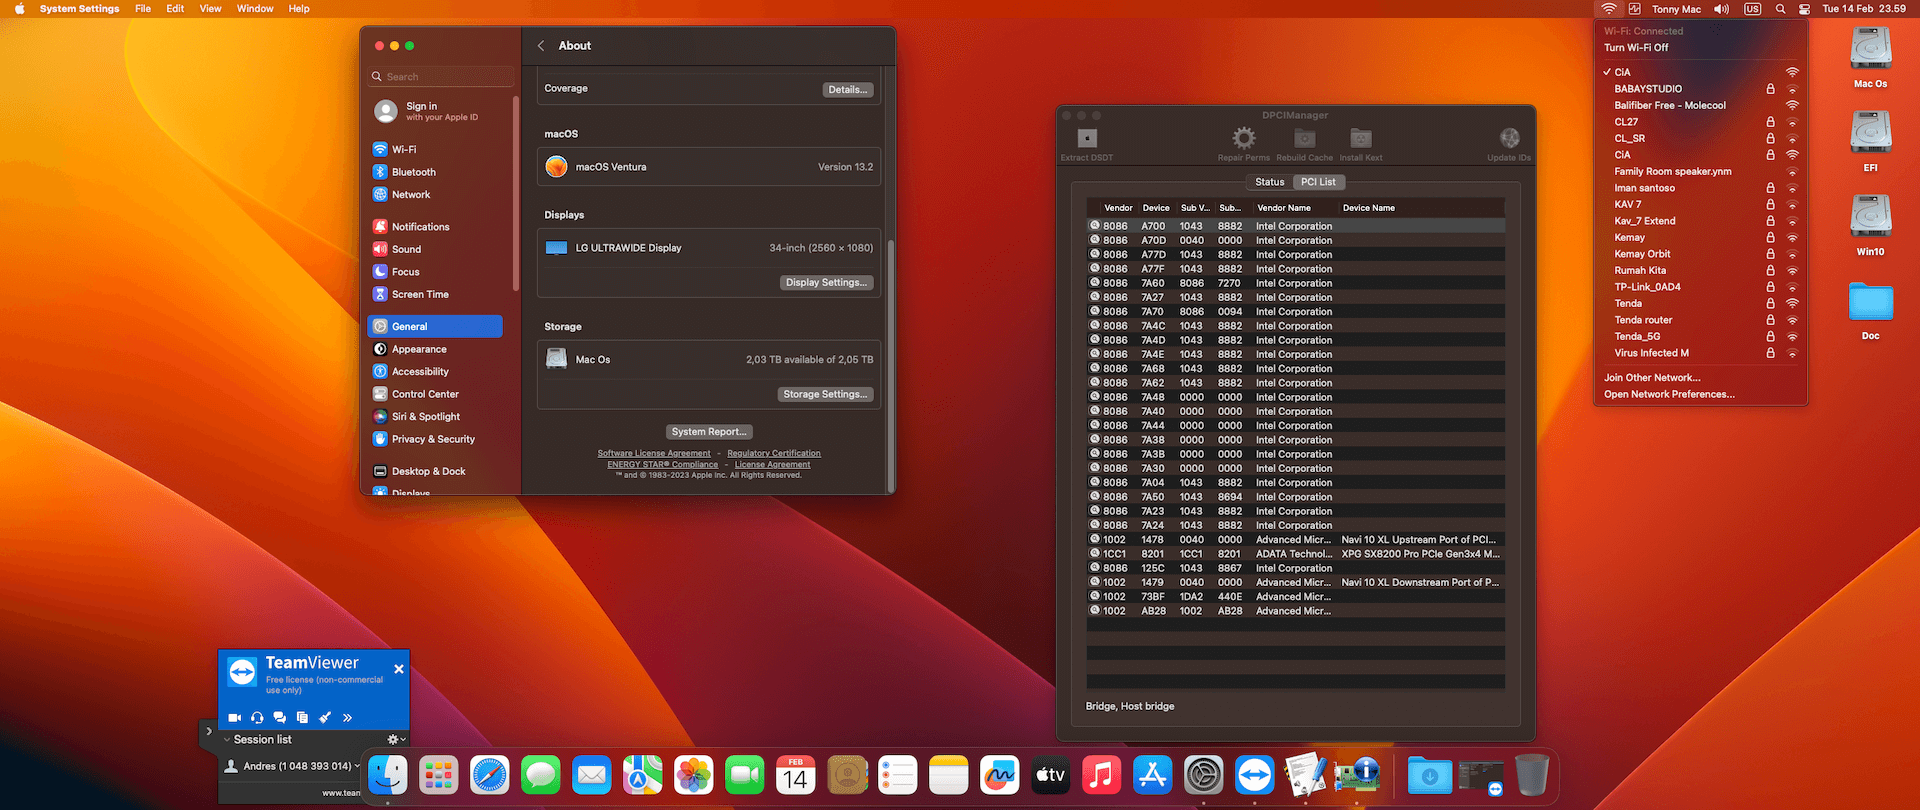Click the Install Kext toolbar icon
Screen dimensions: 1920x810
[1361, 138]
